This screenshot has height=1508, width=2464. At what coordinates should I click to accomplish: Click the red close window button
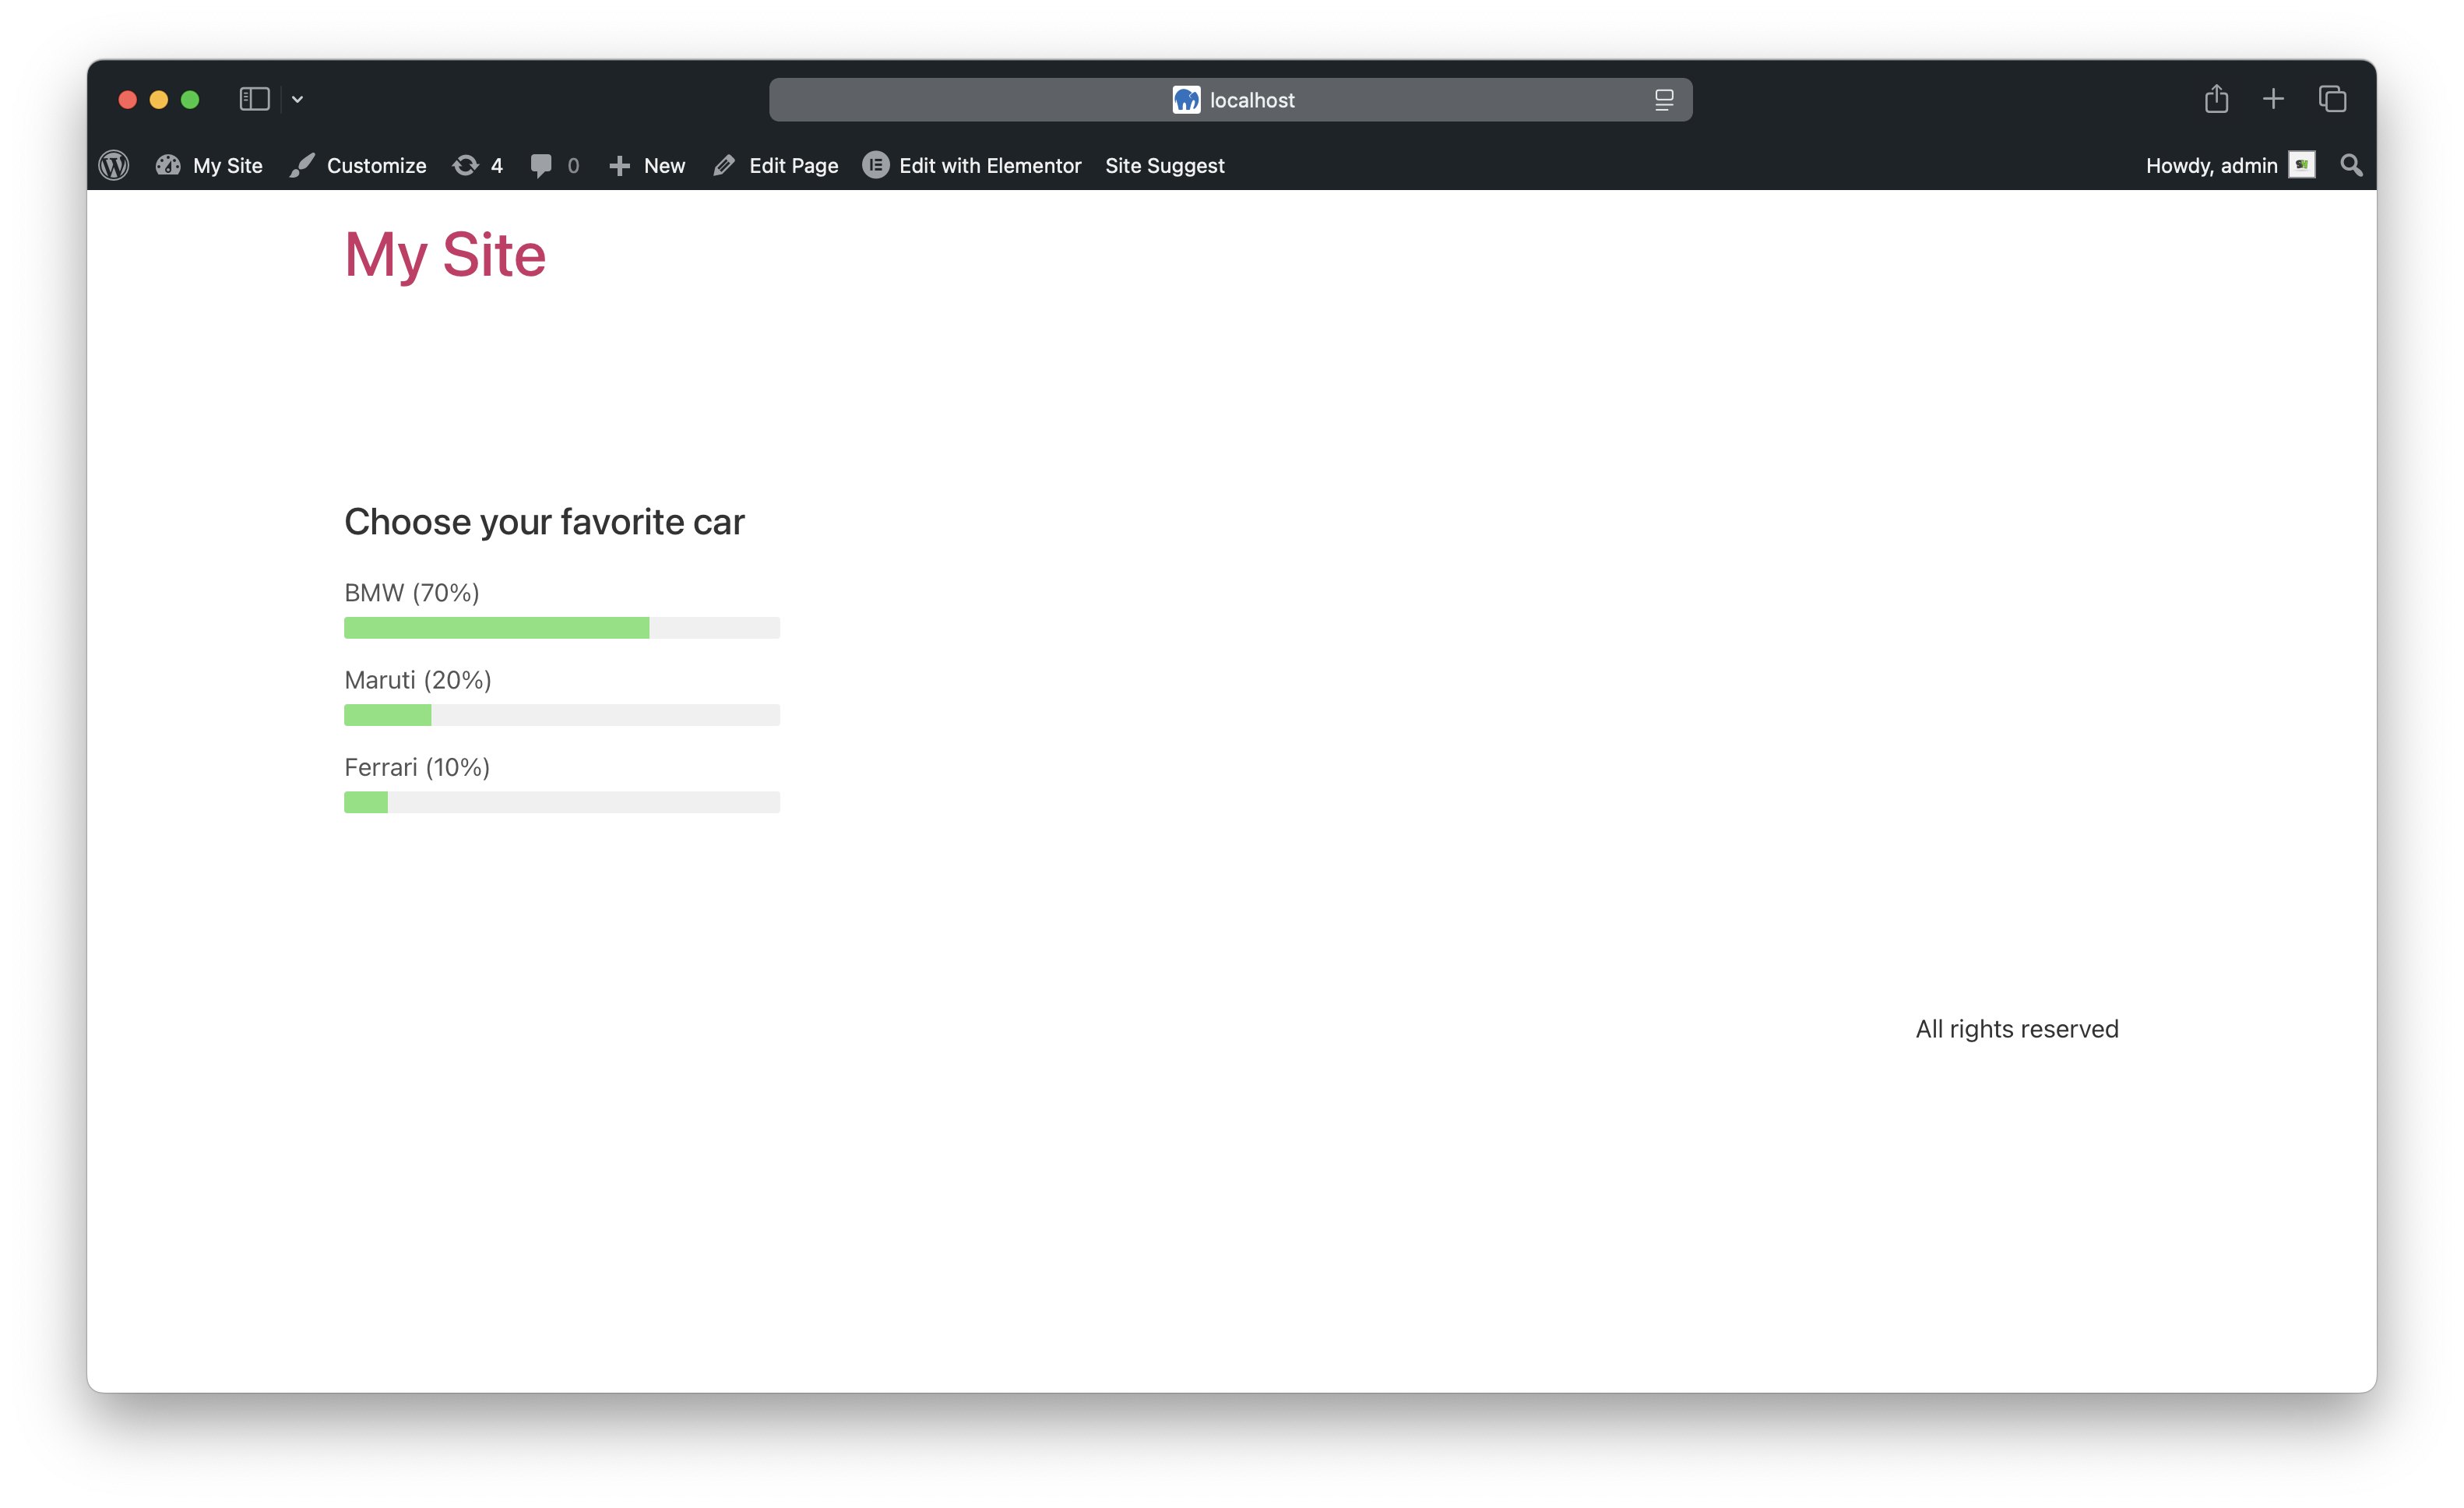tap(127, 99)
